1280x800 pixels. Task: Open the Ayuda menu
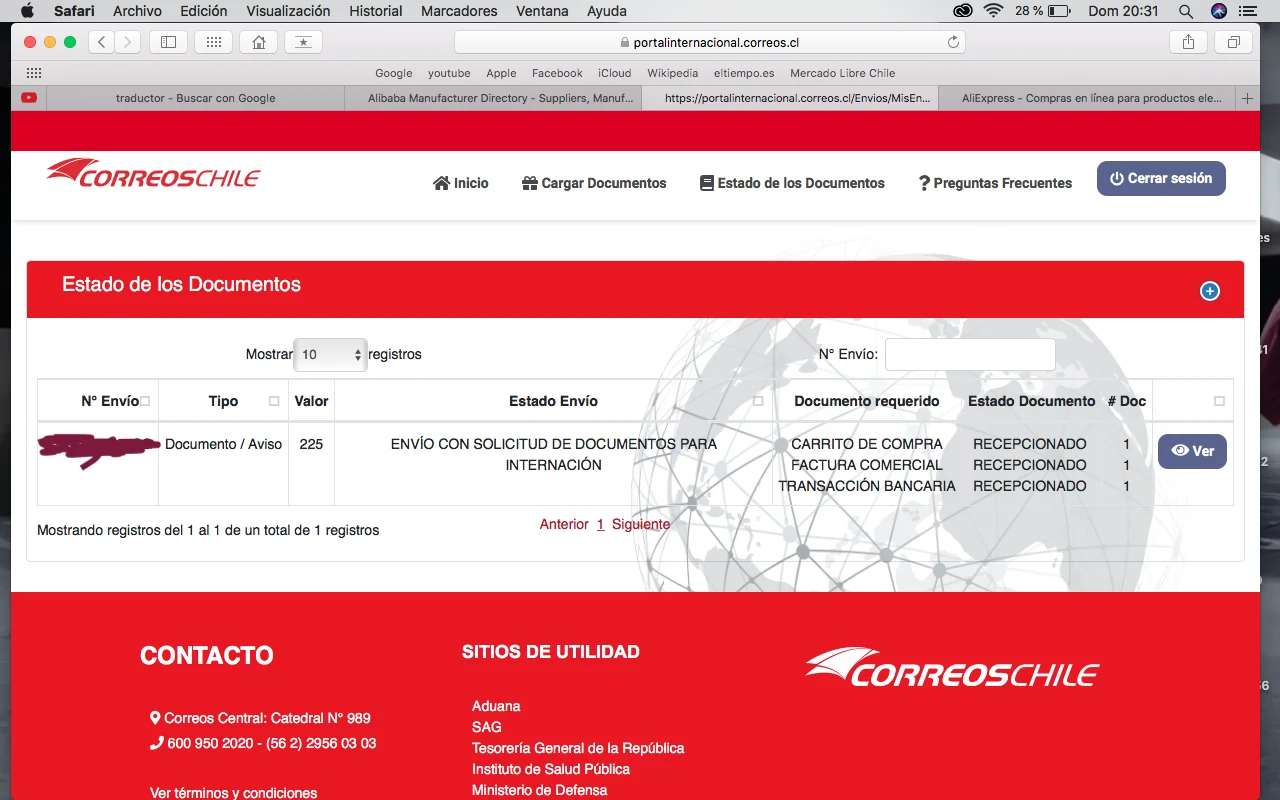(x=607, y=11)
